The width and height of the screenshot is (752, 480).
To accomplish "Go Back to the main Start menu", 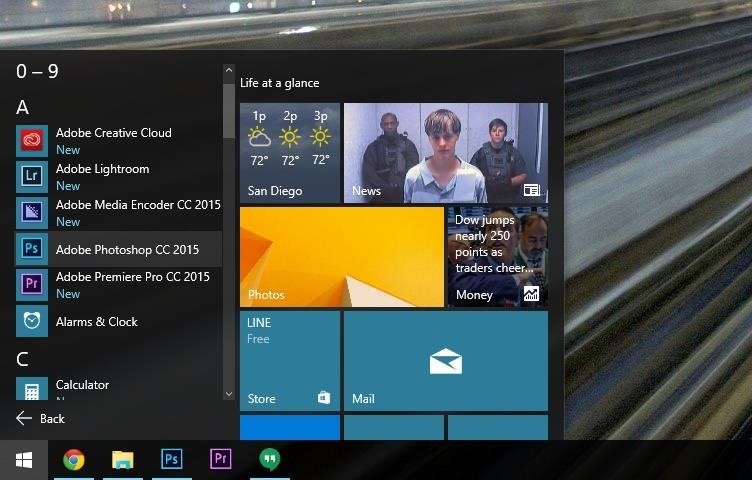I will [x=40, y=419].
